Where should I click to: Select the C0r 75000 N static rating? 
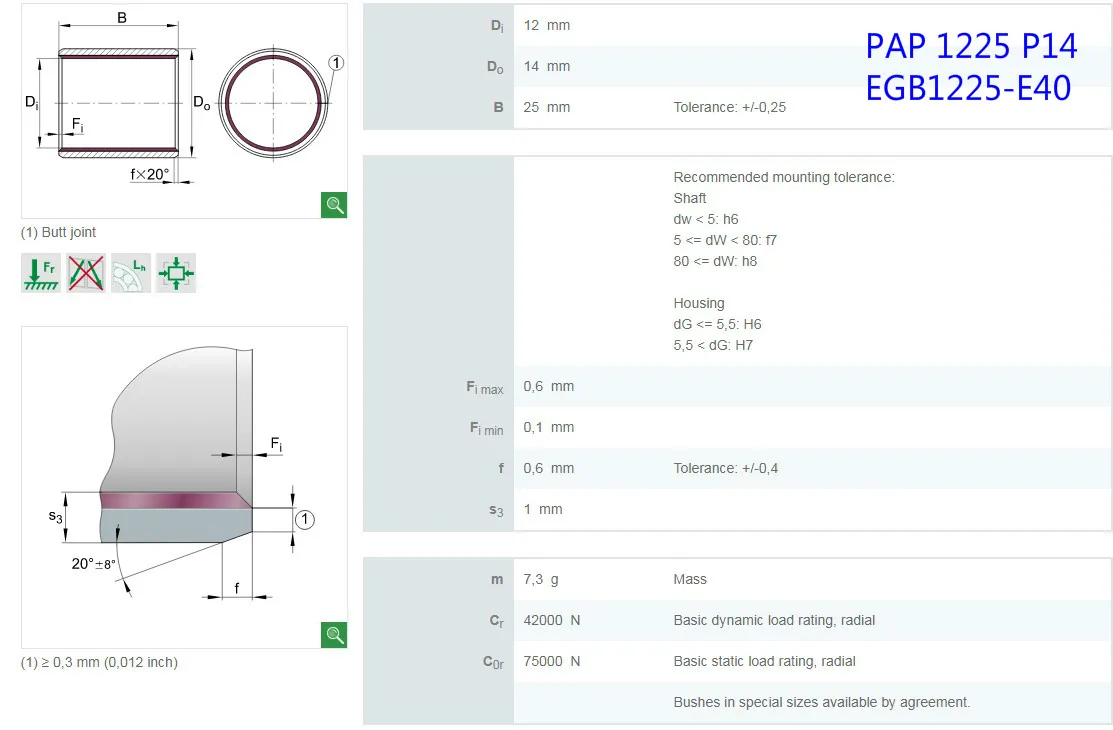click(551, 661)
